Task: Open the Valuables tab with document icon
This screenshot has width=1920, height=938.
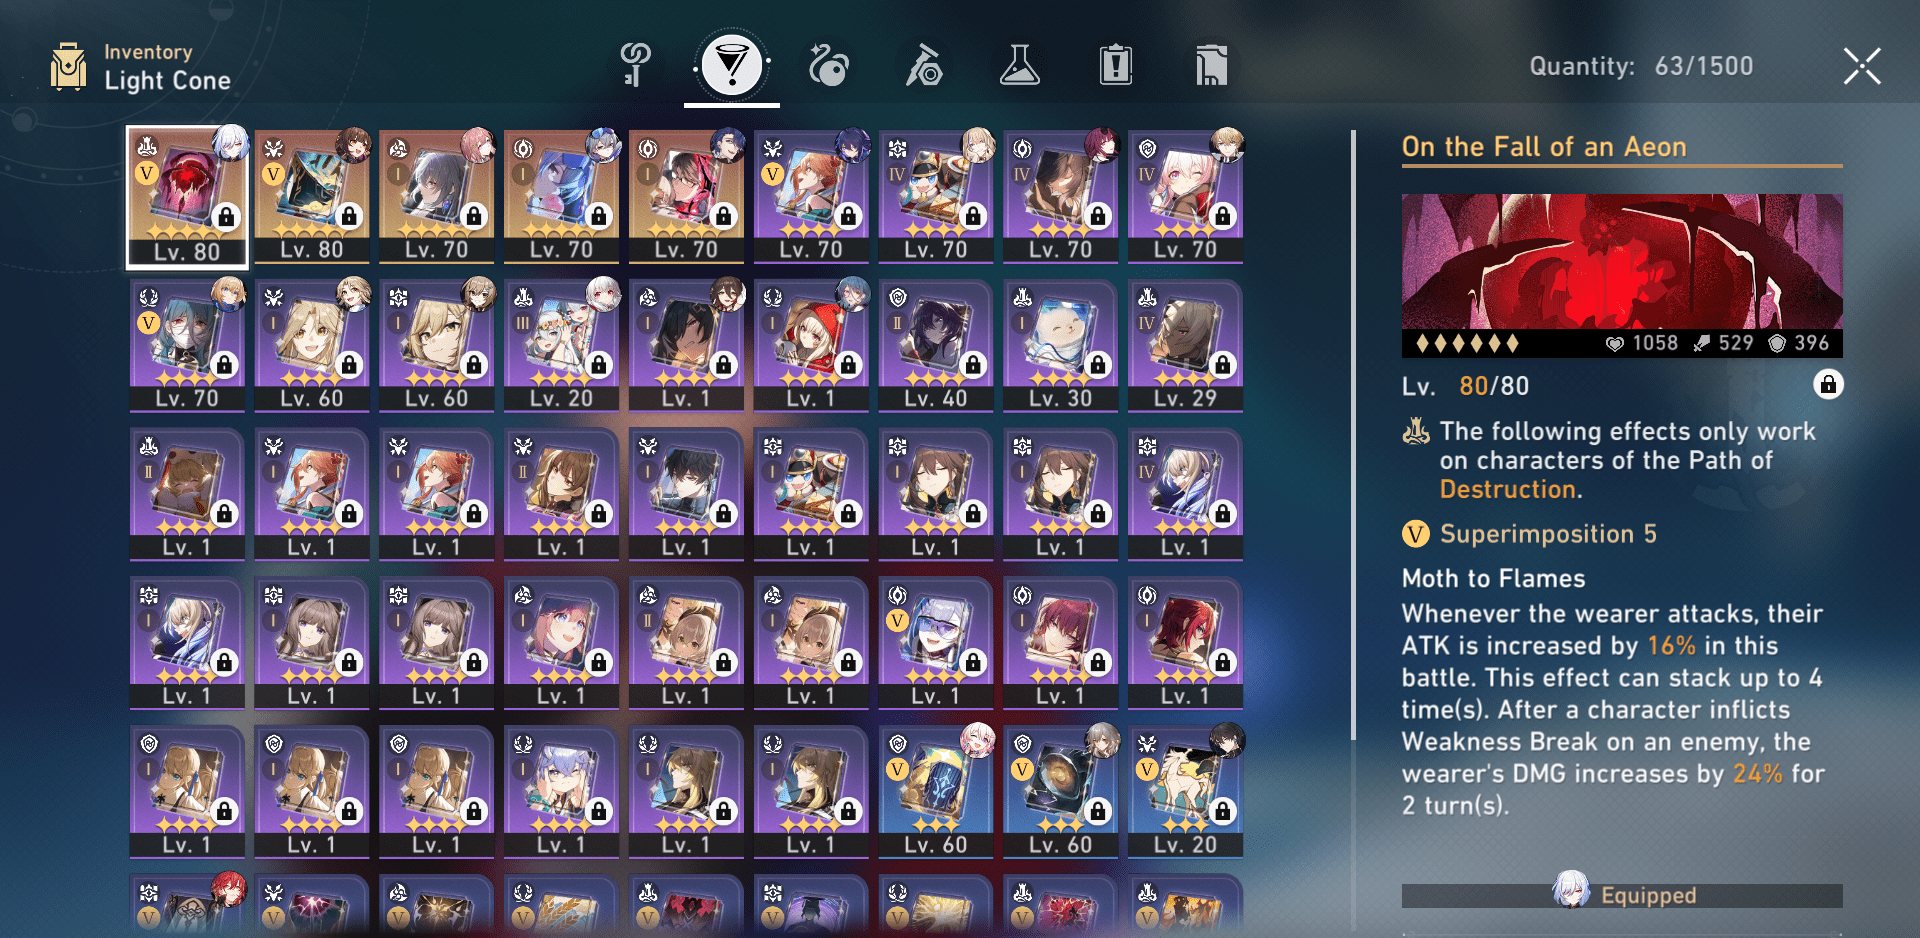Action: pyautogui.click(x=1211, y=66)
